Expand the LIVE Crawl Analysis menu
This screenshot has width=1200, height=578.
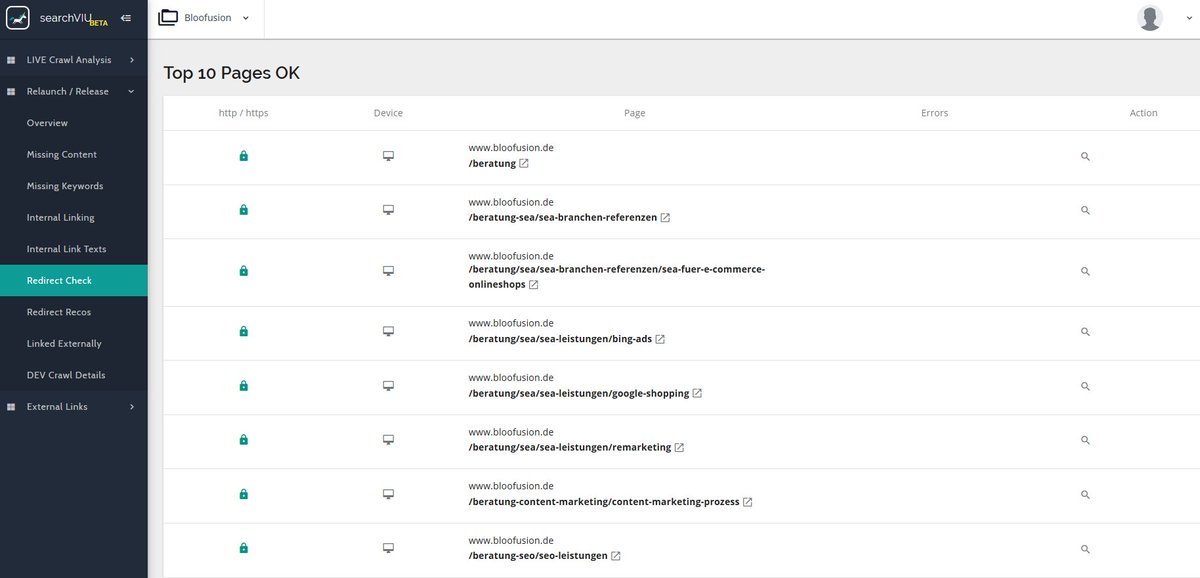[x=74, y=60]
